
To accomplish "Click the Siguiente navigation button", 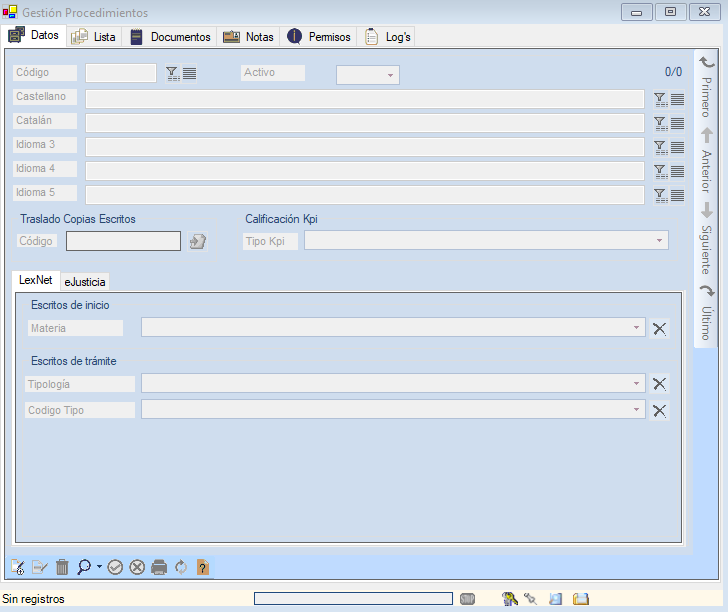I will click(x=706, y=233).
